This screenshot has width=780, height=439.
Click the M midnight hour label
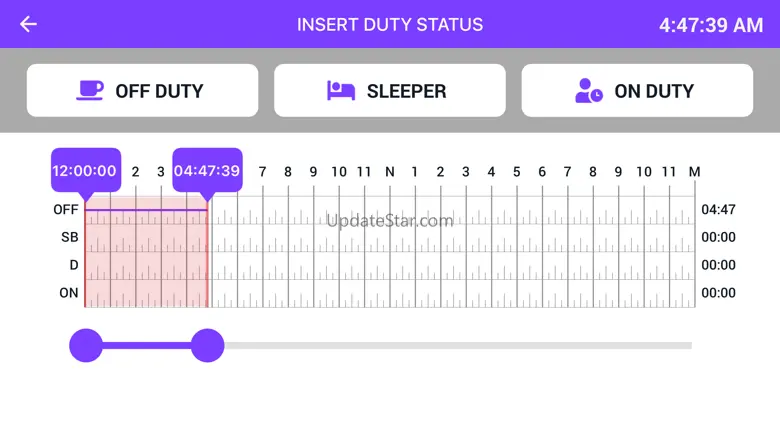click(695, 172)
